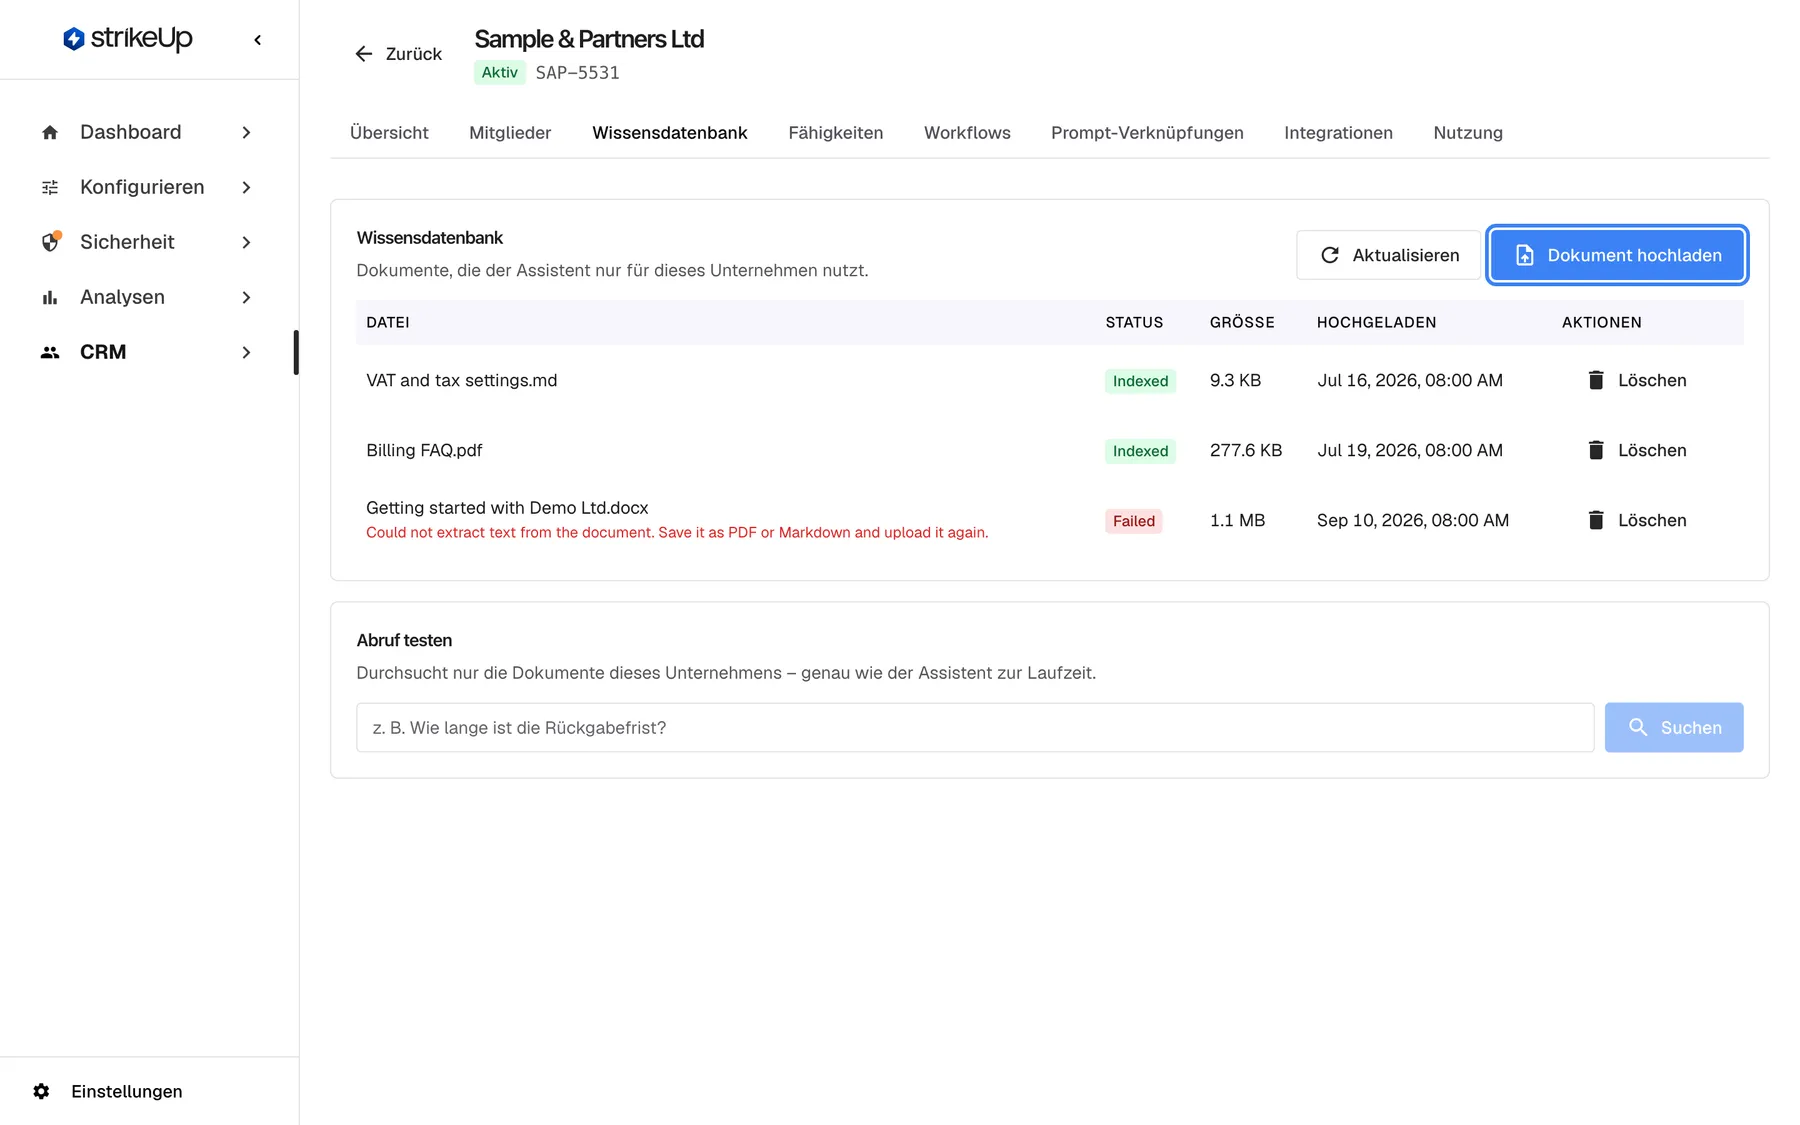1800x1125 pixels.
Task: Expand the CRM menu chevron
Action: [x=246, y=352]
